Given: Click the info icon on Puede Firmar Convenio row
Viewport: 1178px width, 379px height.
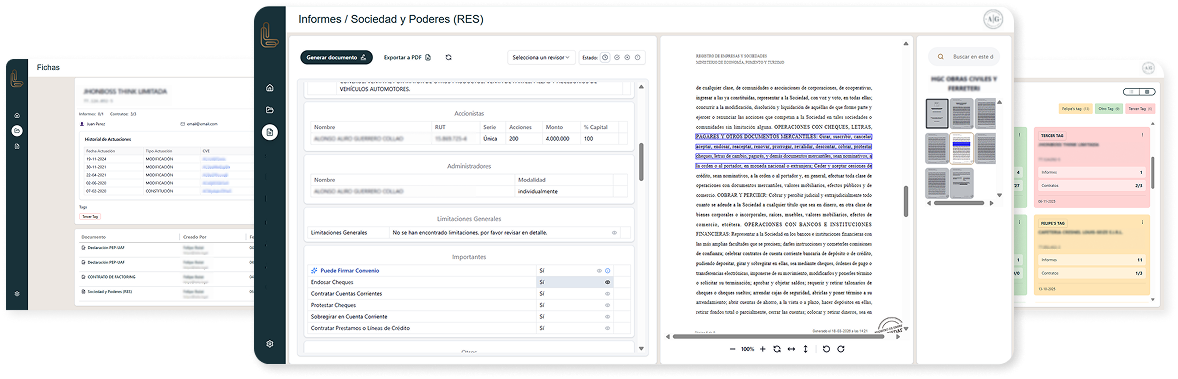Looking at the screenshot, I should tap(608, 271).
